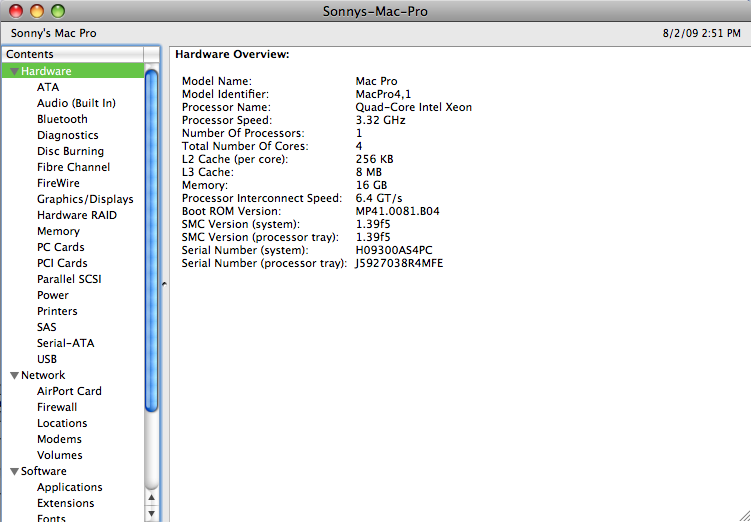Select Disc Burning entry

pos(70,151)
